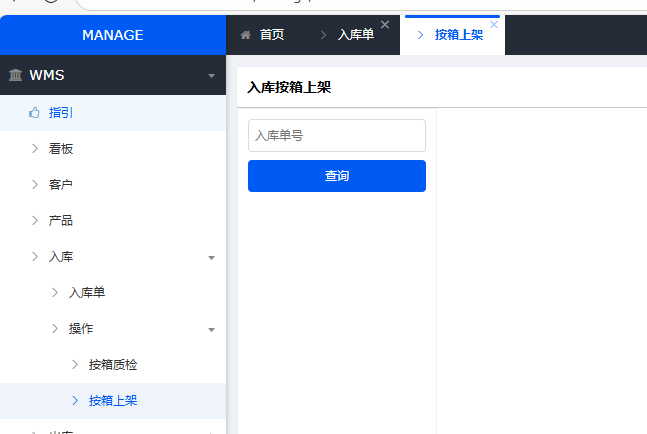Click the thumbs-up icon beside 指引
This screenshot has height=434, width=647.
click(34, 113)
